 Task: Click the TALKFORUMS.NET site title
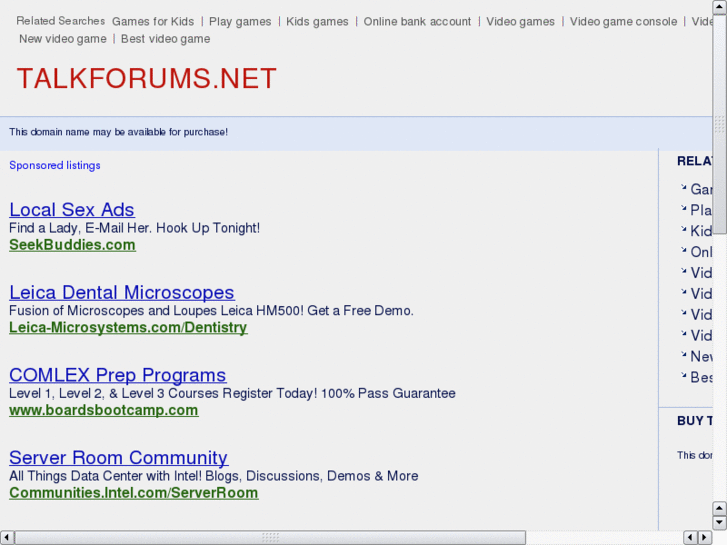[x=147, y=78]
